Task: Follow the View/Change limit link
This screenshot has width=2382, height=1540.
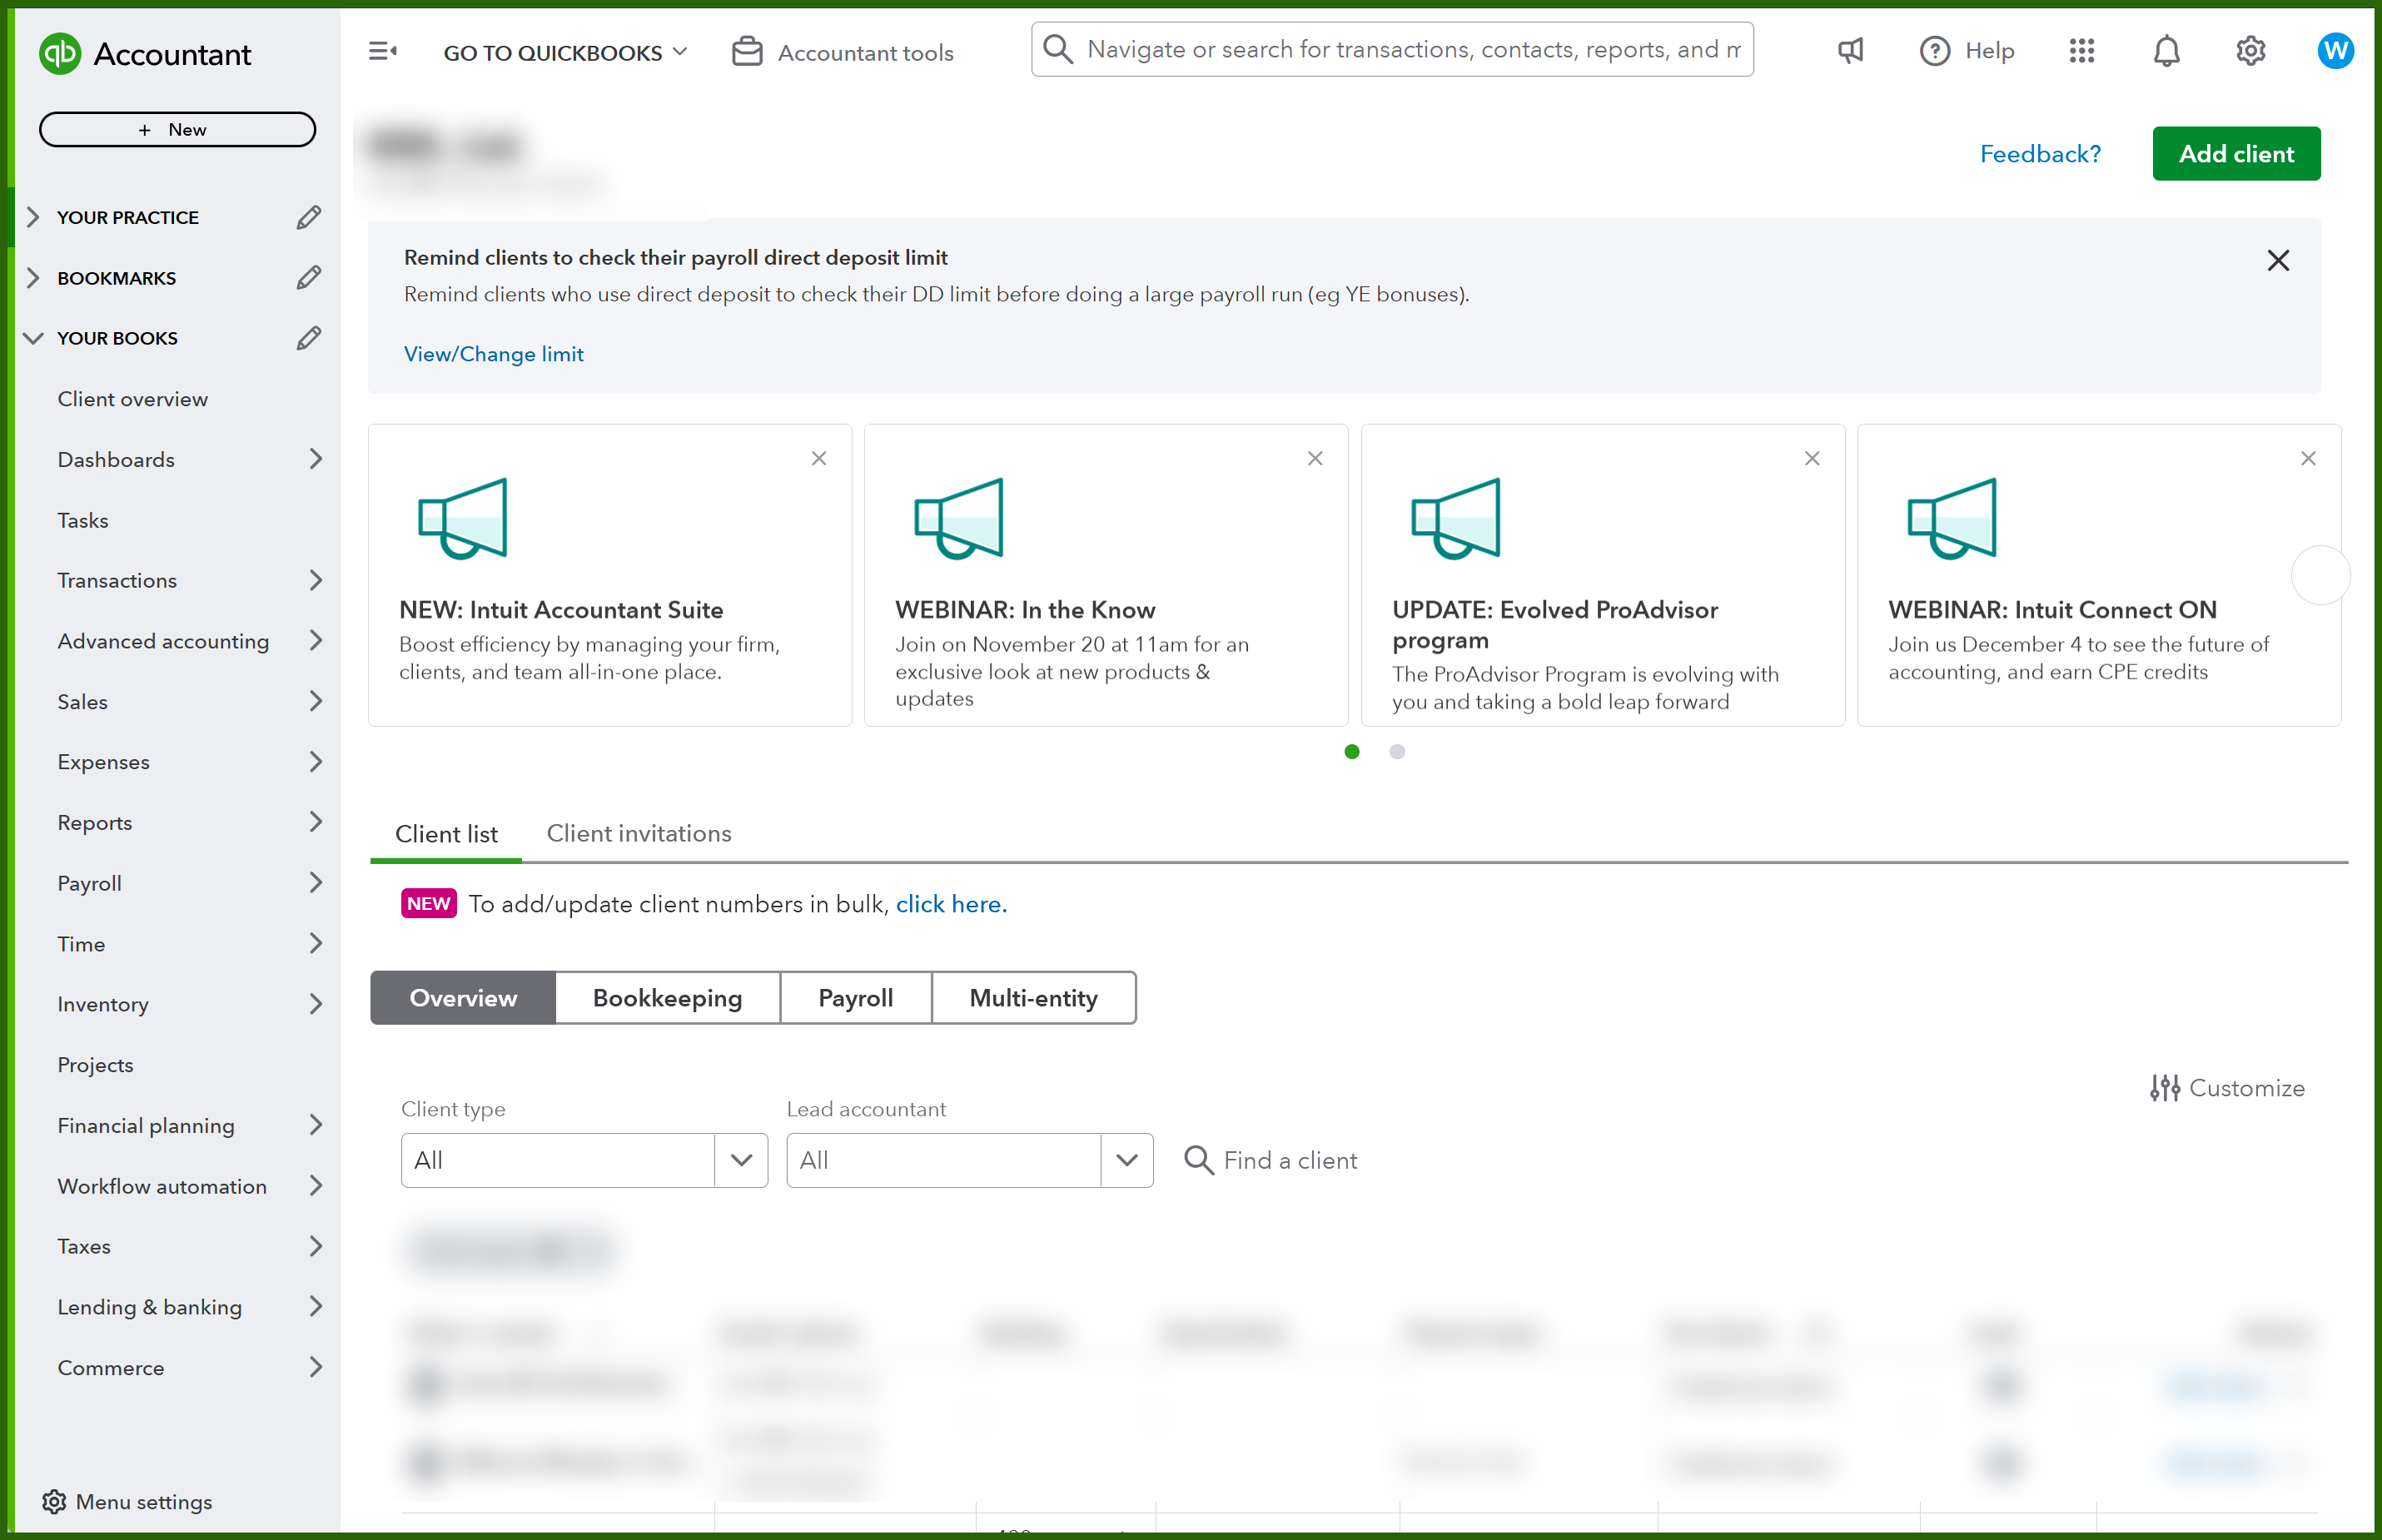Action: (x=493, y=354)
